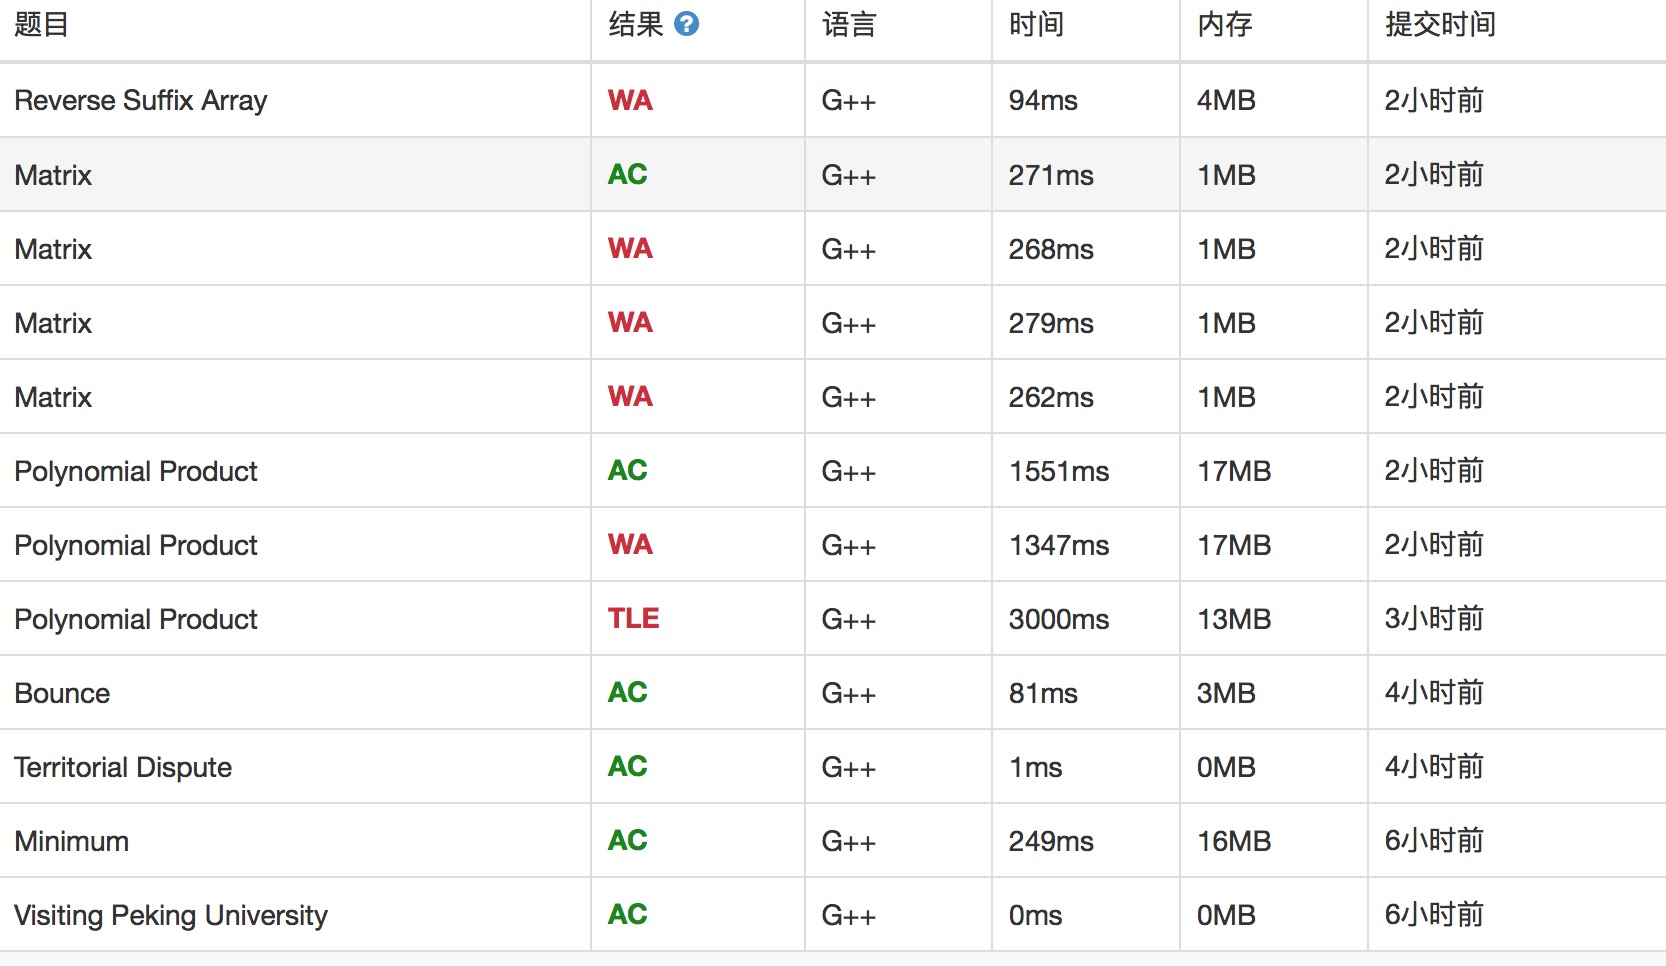
Task: Click the WA result for Reverse Suffix Array
Action: (630, 100)
